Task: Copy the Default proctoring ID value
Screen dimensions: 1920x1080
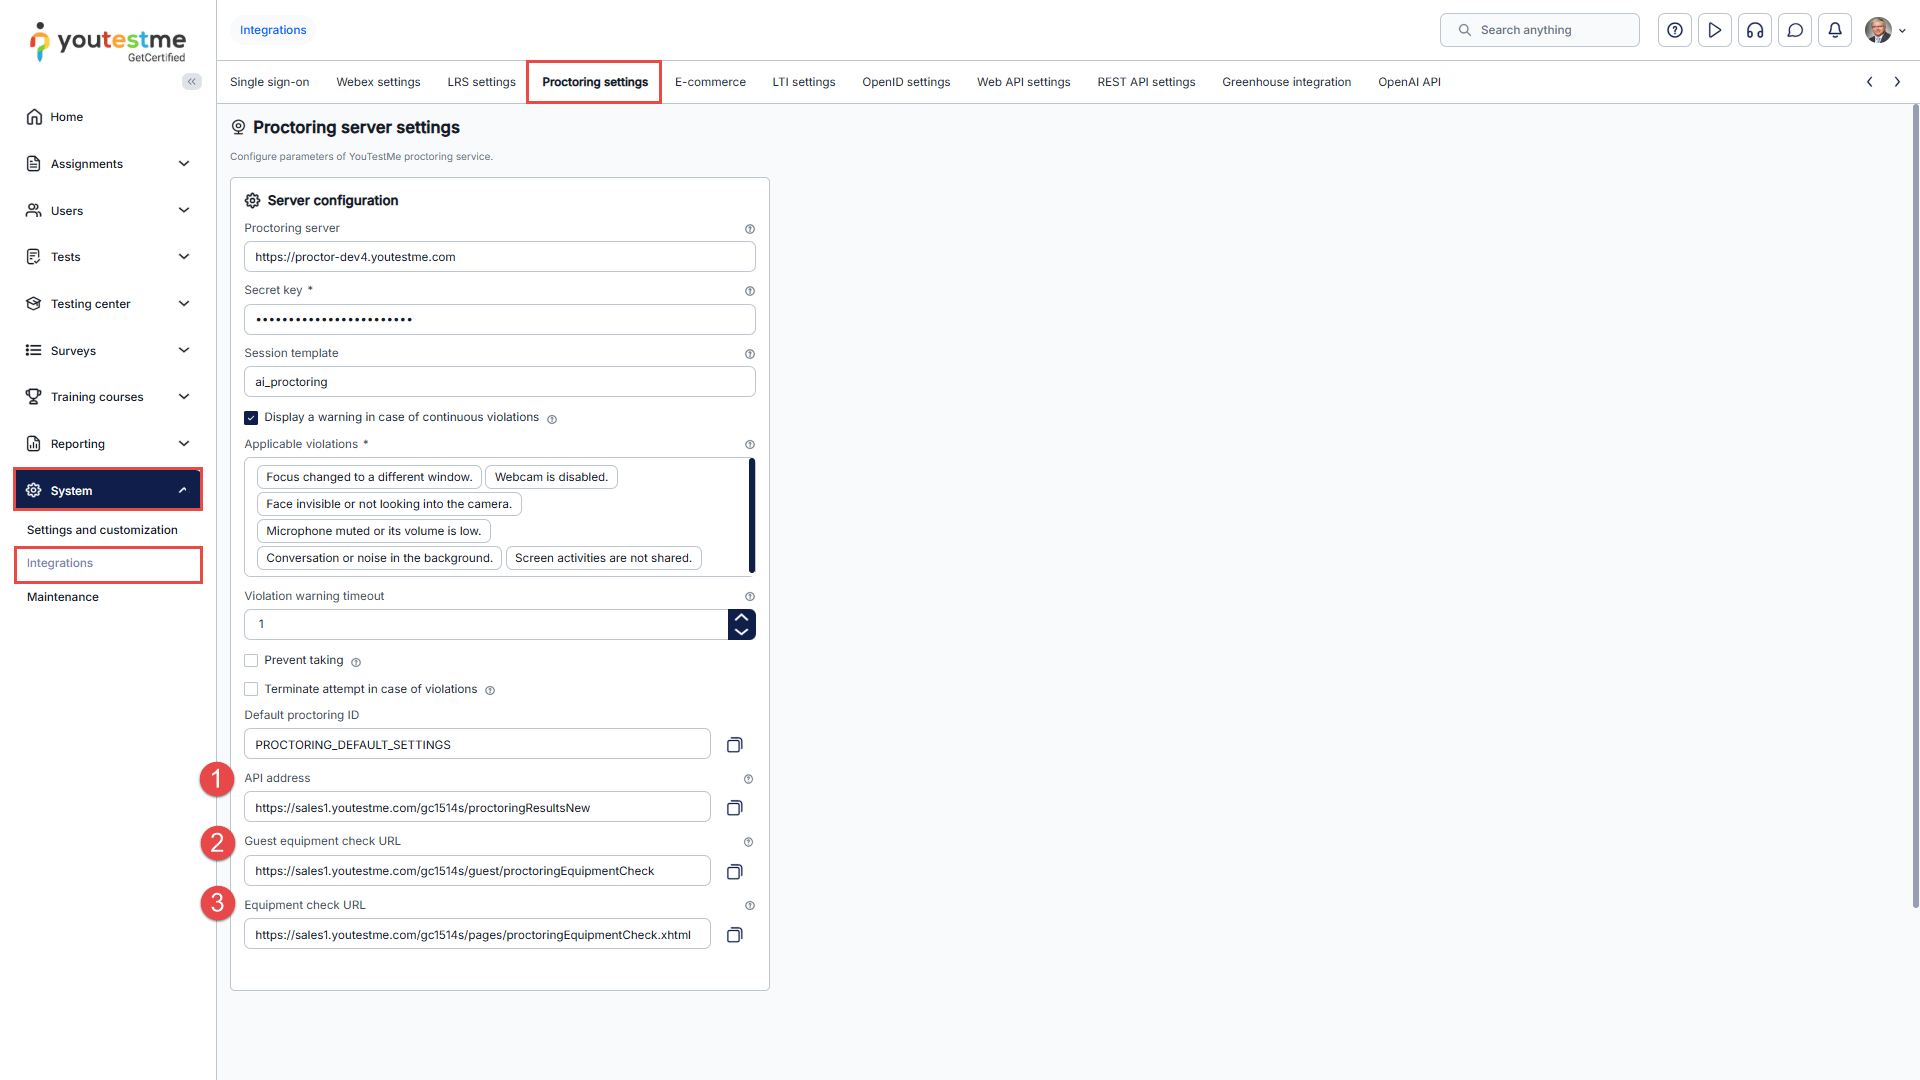Action: click(735, 745)
